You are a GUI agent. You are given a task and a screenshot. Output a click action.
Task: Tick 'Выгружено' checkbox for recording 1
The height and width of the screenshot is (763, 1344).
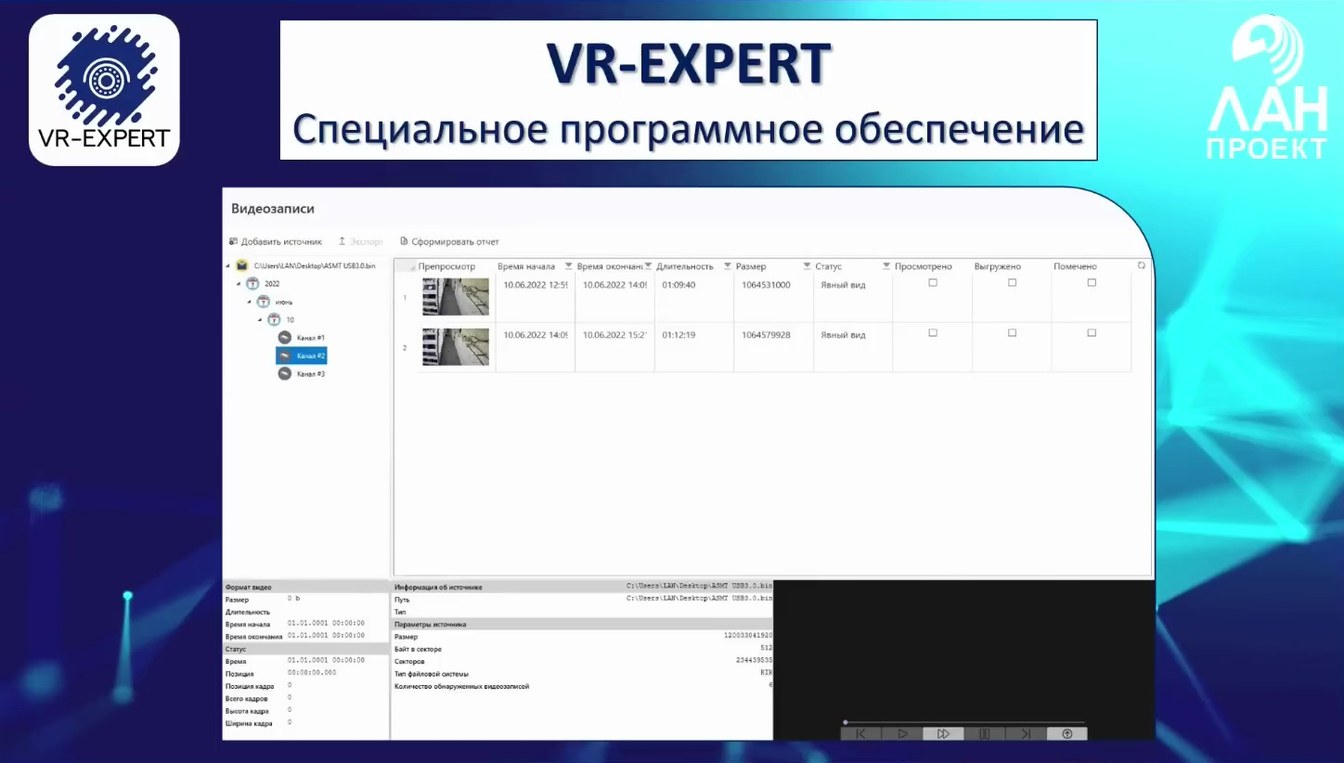(1012, 283)
